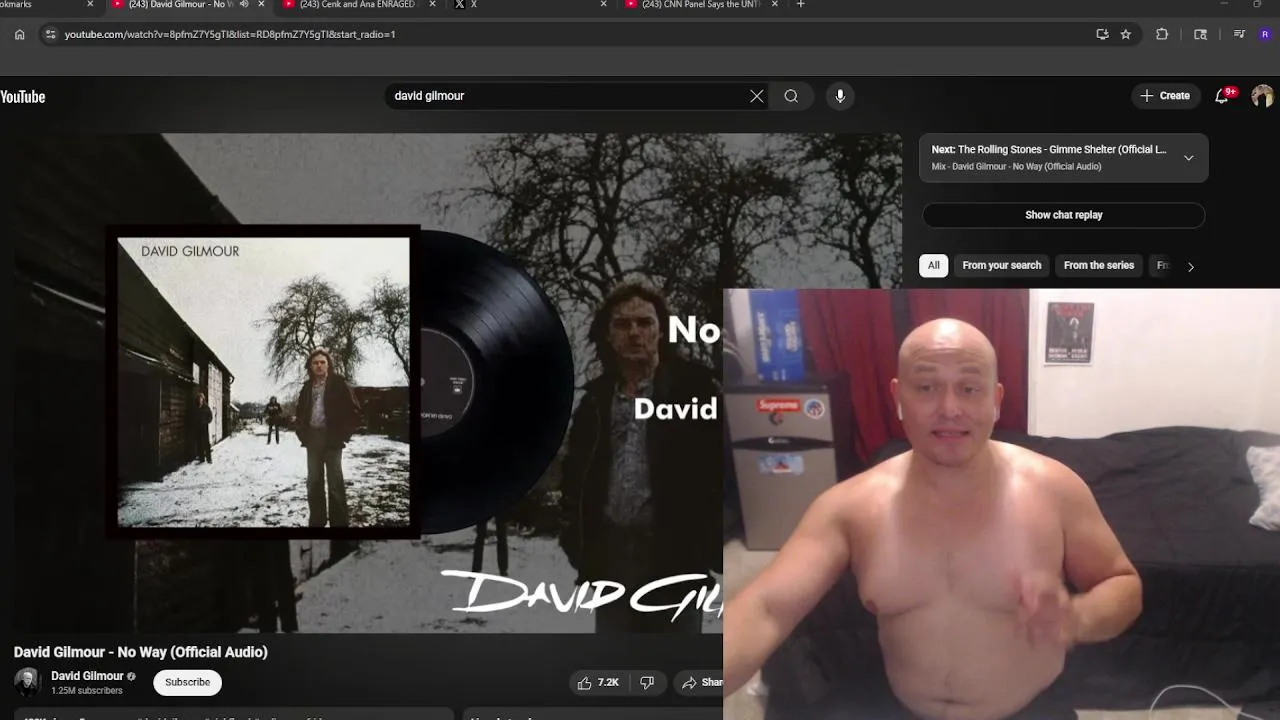Switch to the CNN Panel Says tab
This screenshot has height=720, width=1280.
tap(700, 5)
